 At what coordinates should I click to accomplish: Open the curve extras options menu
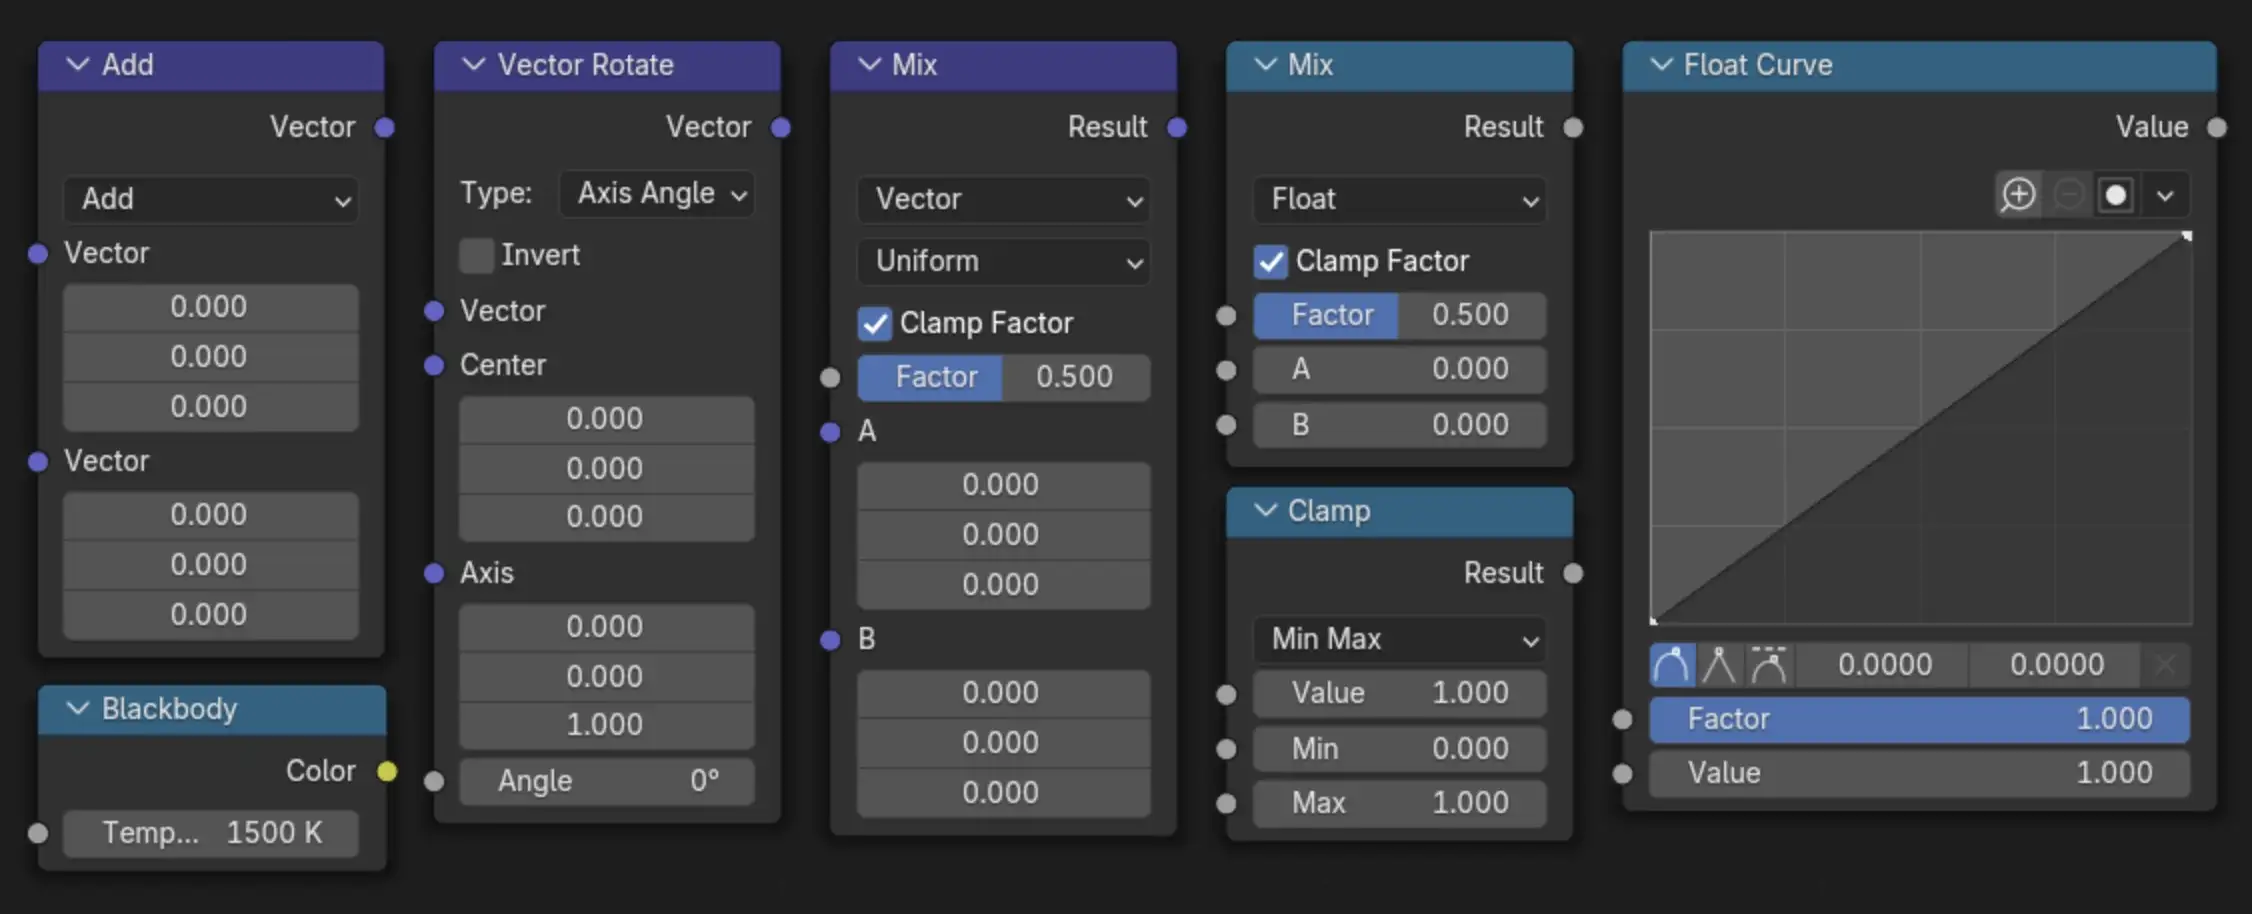click(x=2165, y=195)
